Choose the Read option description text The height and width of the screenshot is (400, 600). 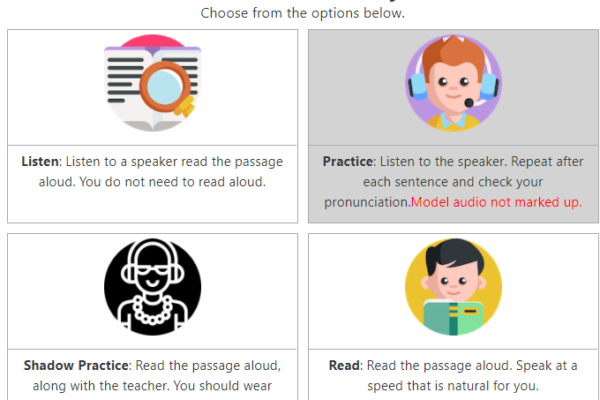453,376
